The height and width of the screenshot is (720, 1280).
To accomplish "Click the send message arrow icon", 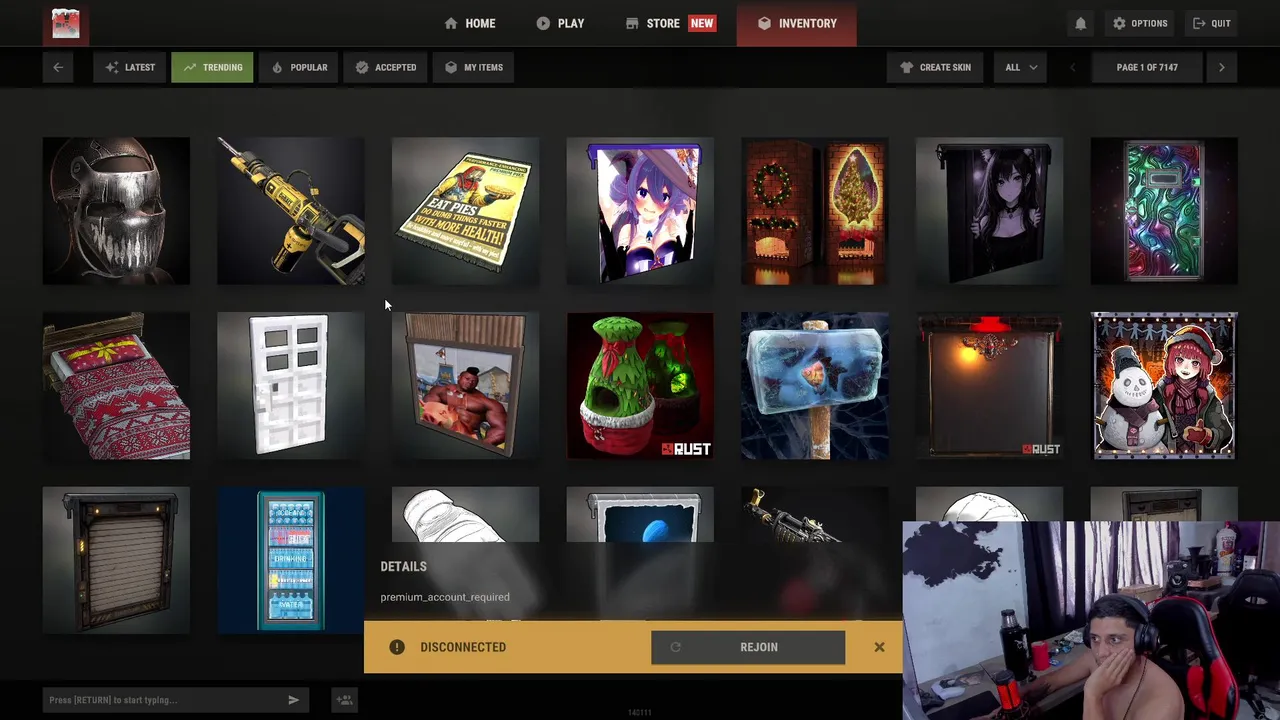I will pos(294,700).
